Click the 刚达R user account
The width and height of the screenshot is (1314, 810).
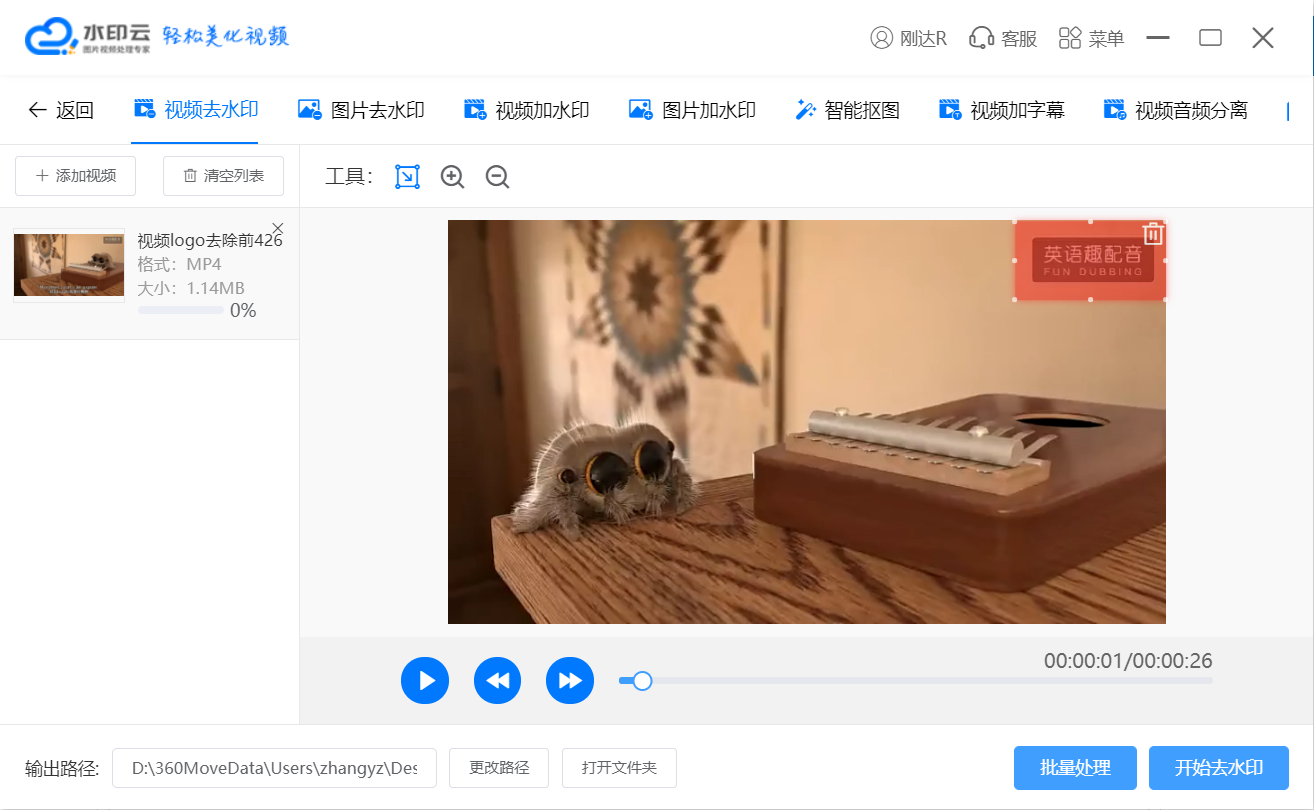pyautogui.click(x=908, y=39)
